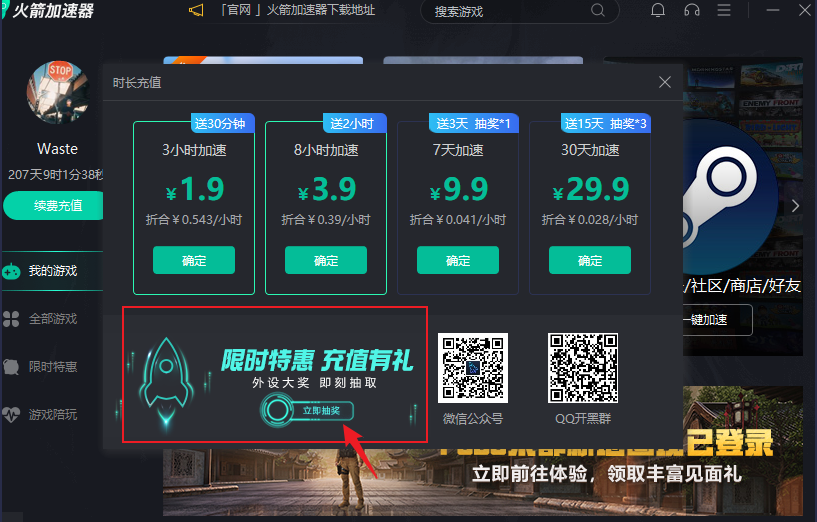Image resolution: width=817 pixels, height=522 pixels.
Task: Click 立即前往体验 bottom banner
Action: click(606, 474)
